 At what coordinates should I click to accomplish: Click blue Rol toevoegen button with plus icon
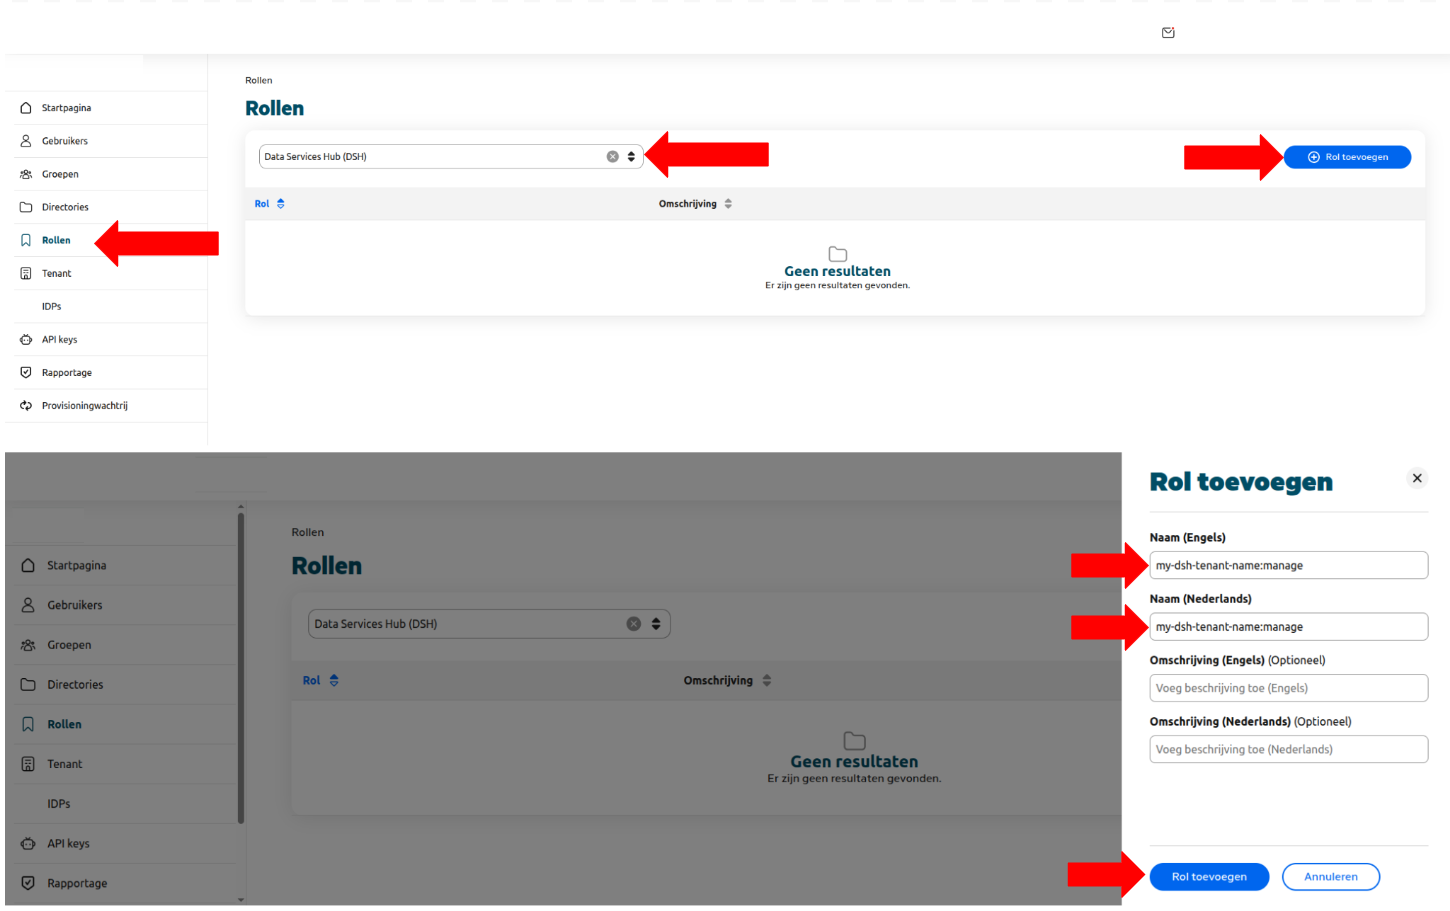1347,157
